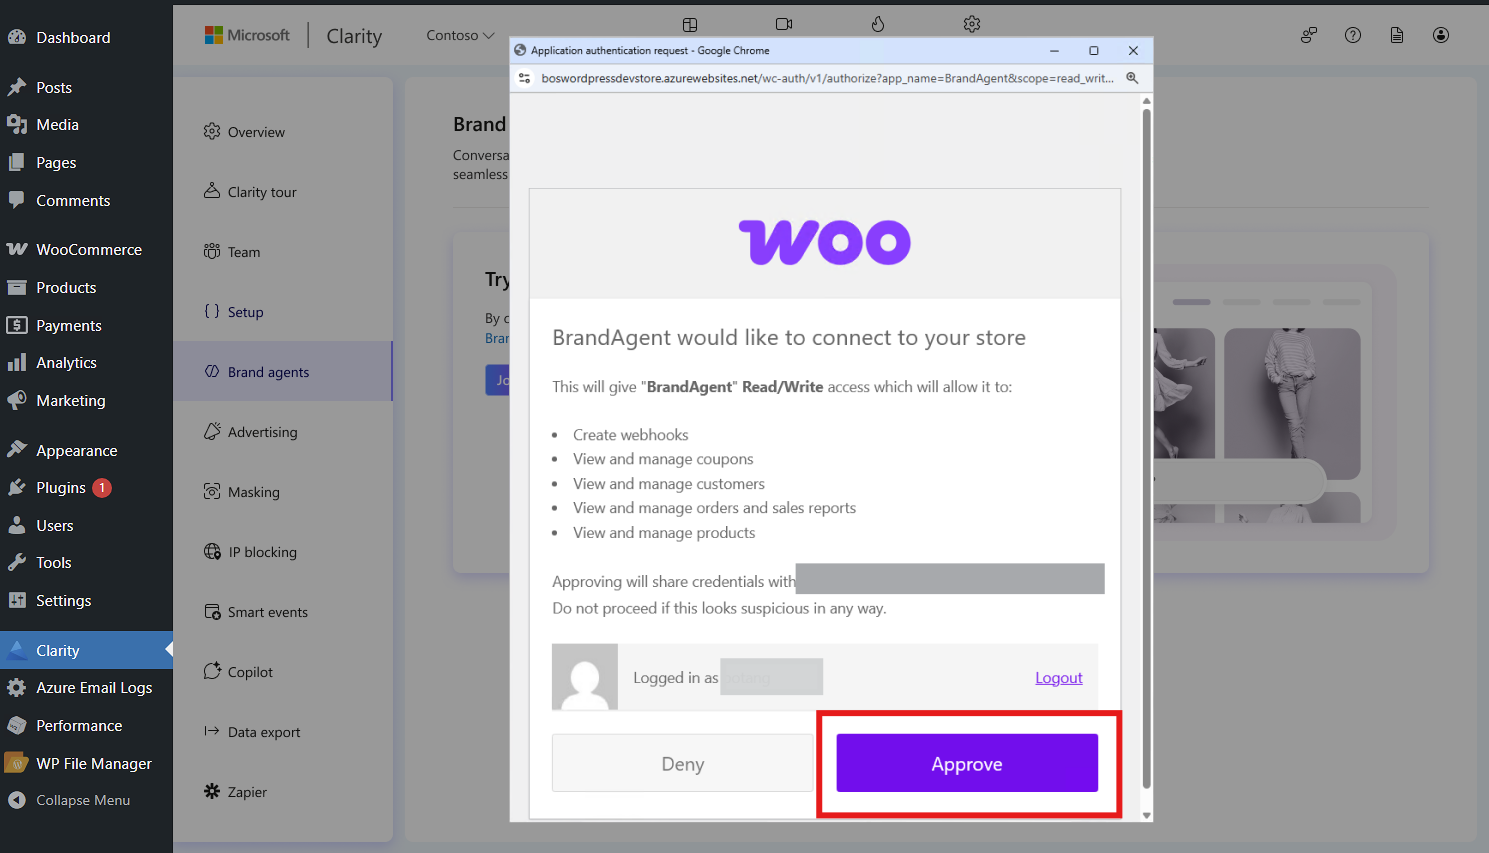Image resolution: width=1489 pixels, height=853 pixels.
Task: Open Media in WordPress sidebar
Action: 86,125
